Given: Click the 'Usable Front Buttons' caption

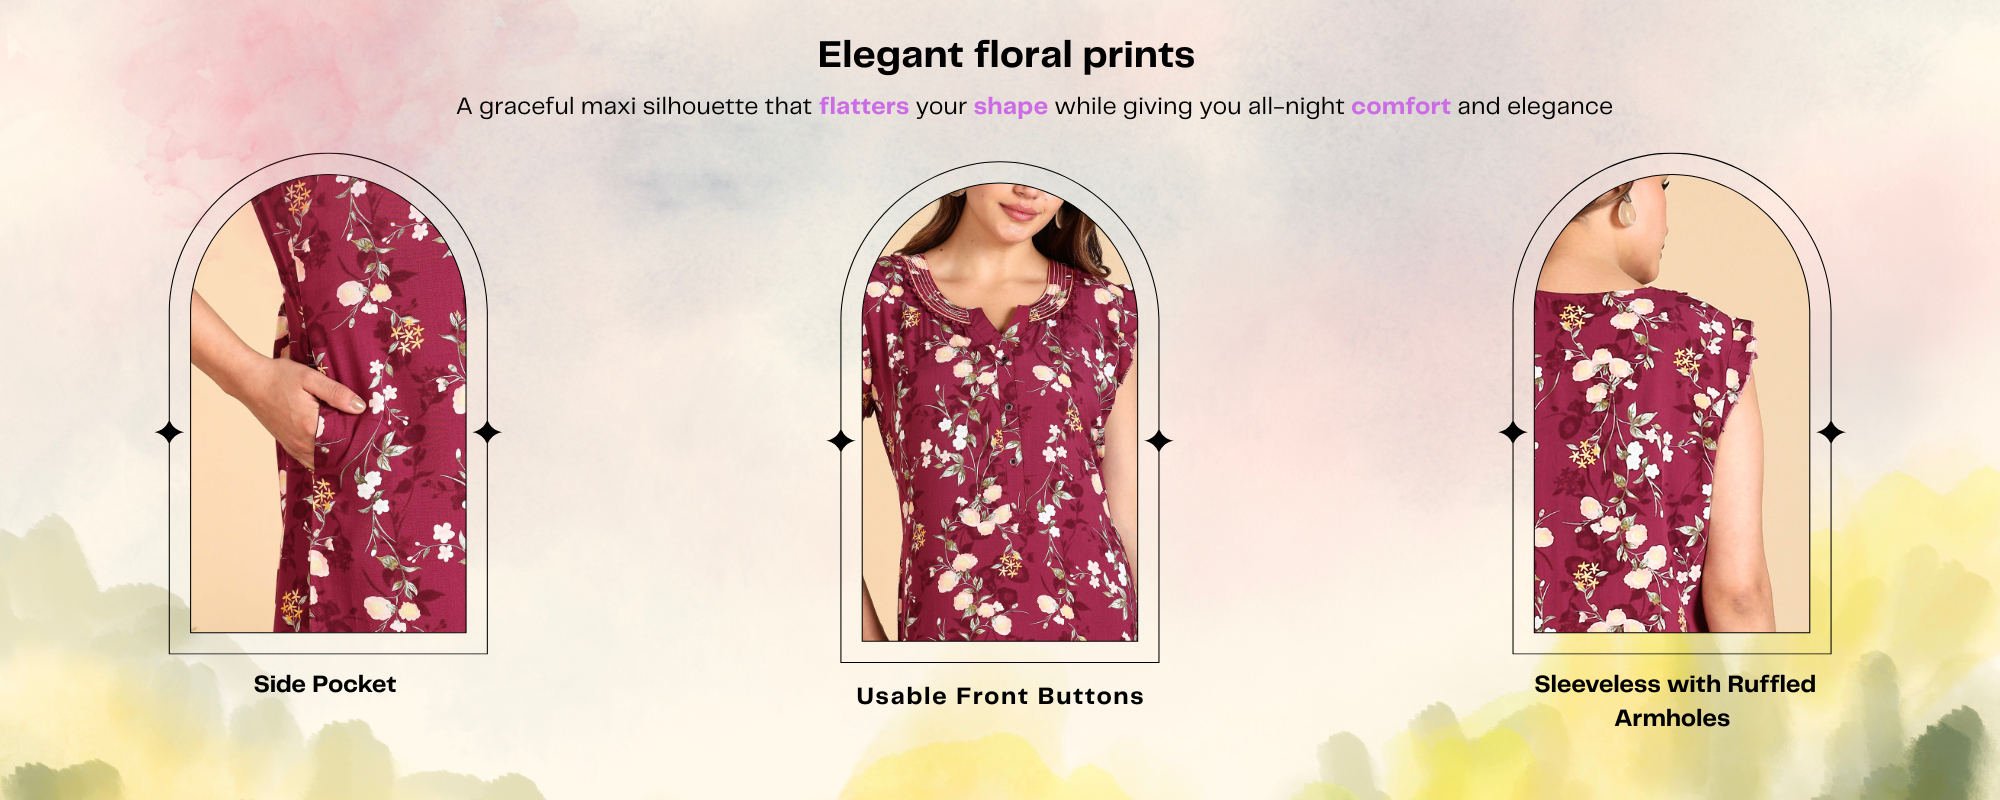Looking at the screenshot, I should (x=1000, y=696).
